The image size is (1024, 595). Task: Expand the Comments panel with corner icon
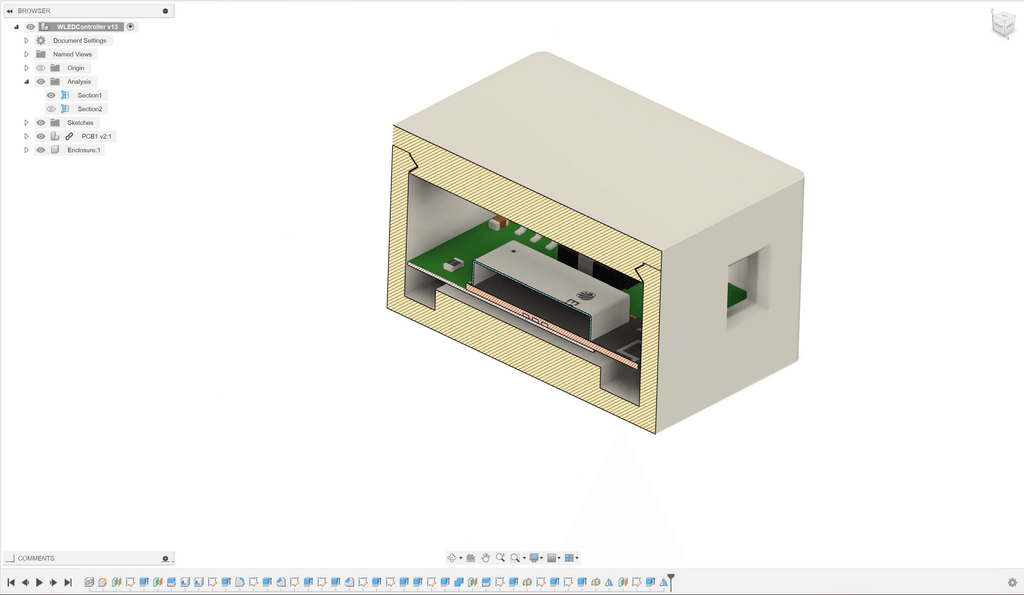point(9,558)
